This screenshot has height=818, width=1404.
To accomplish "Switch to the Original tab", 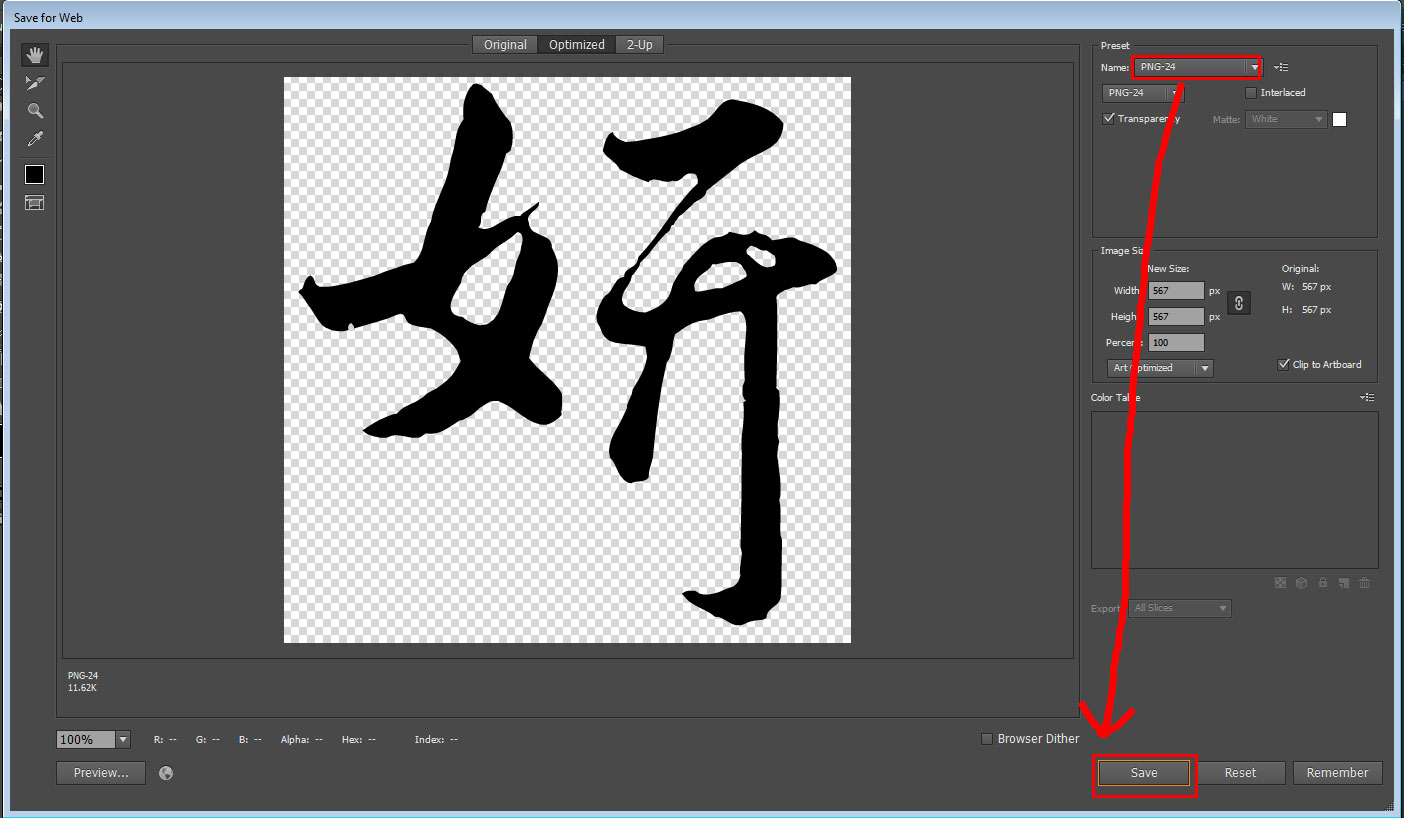I will (x=505, y=44).
